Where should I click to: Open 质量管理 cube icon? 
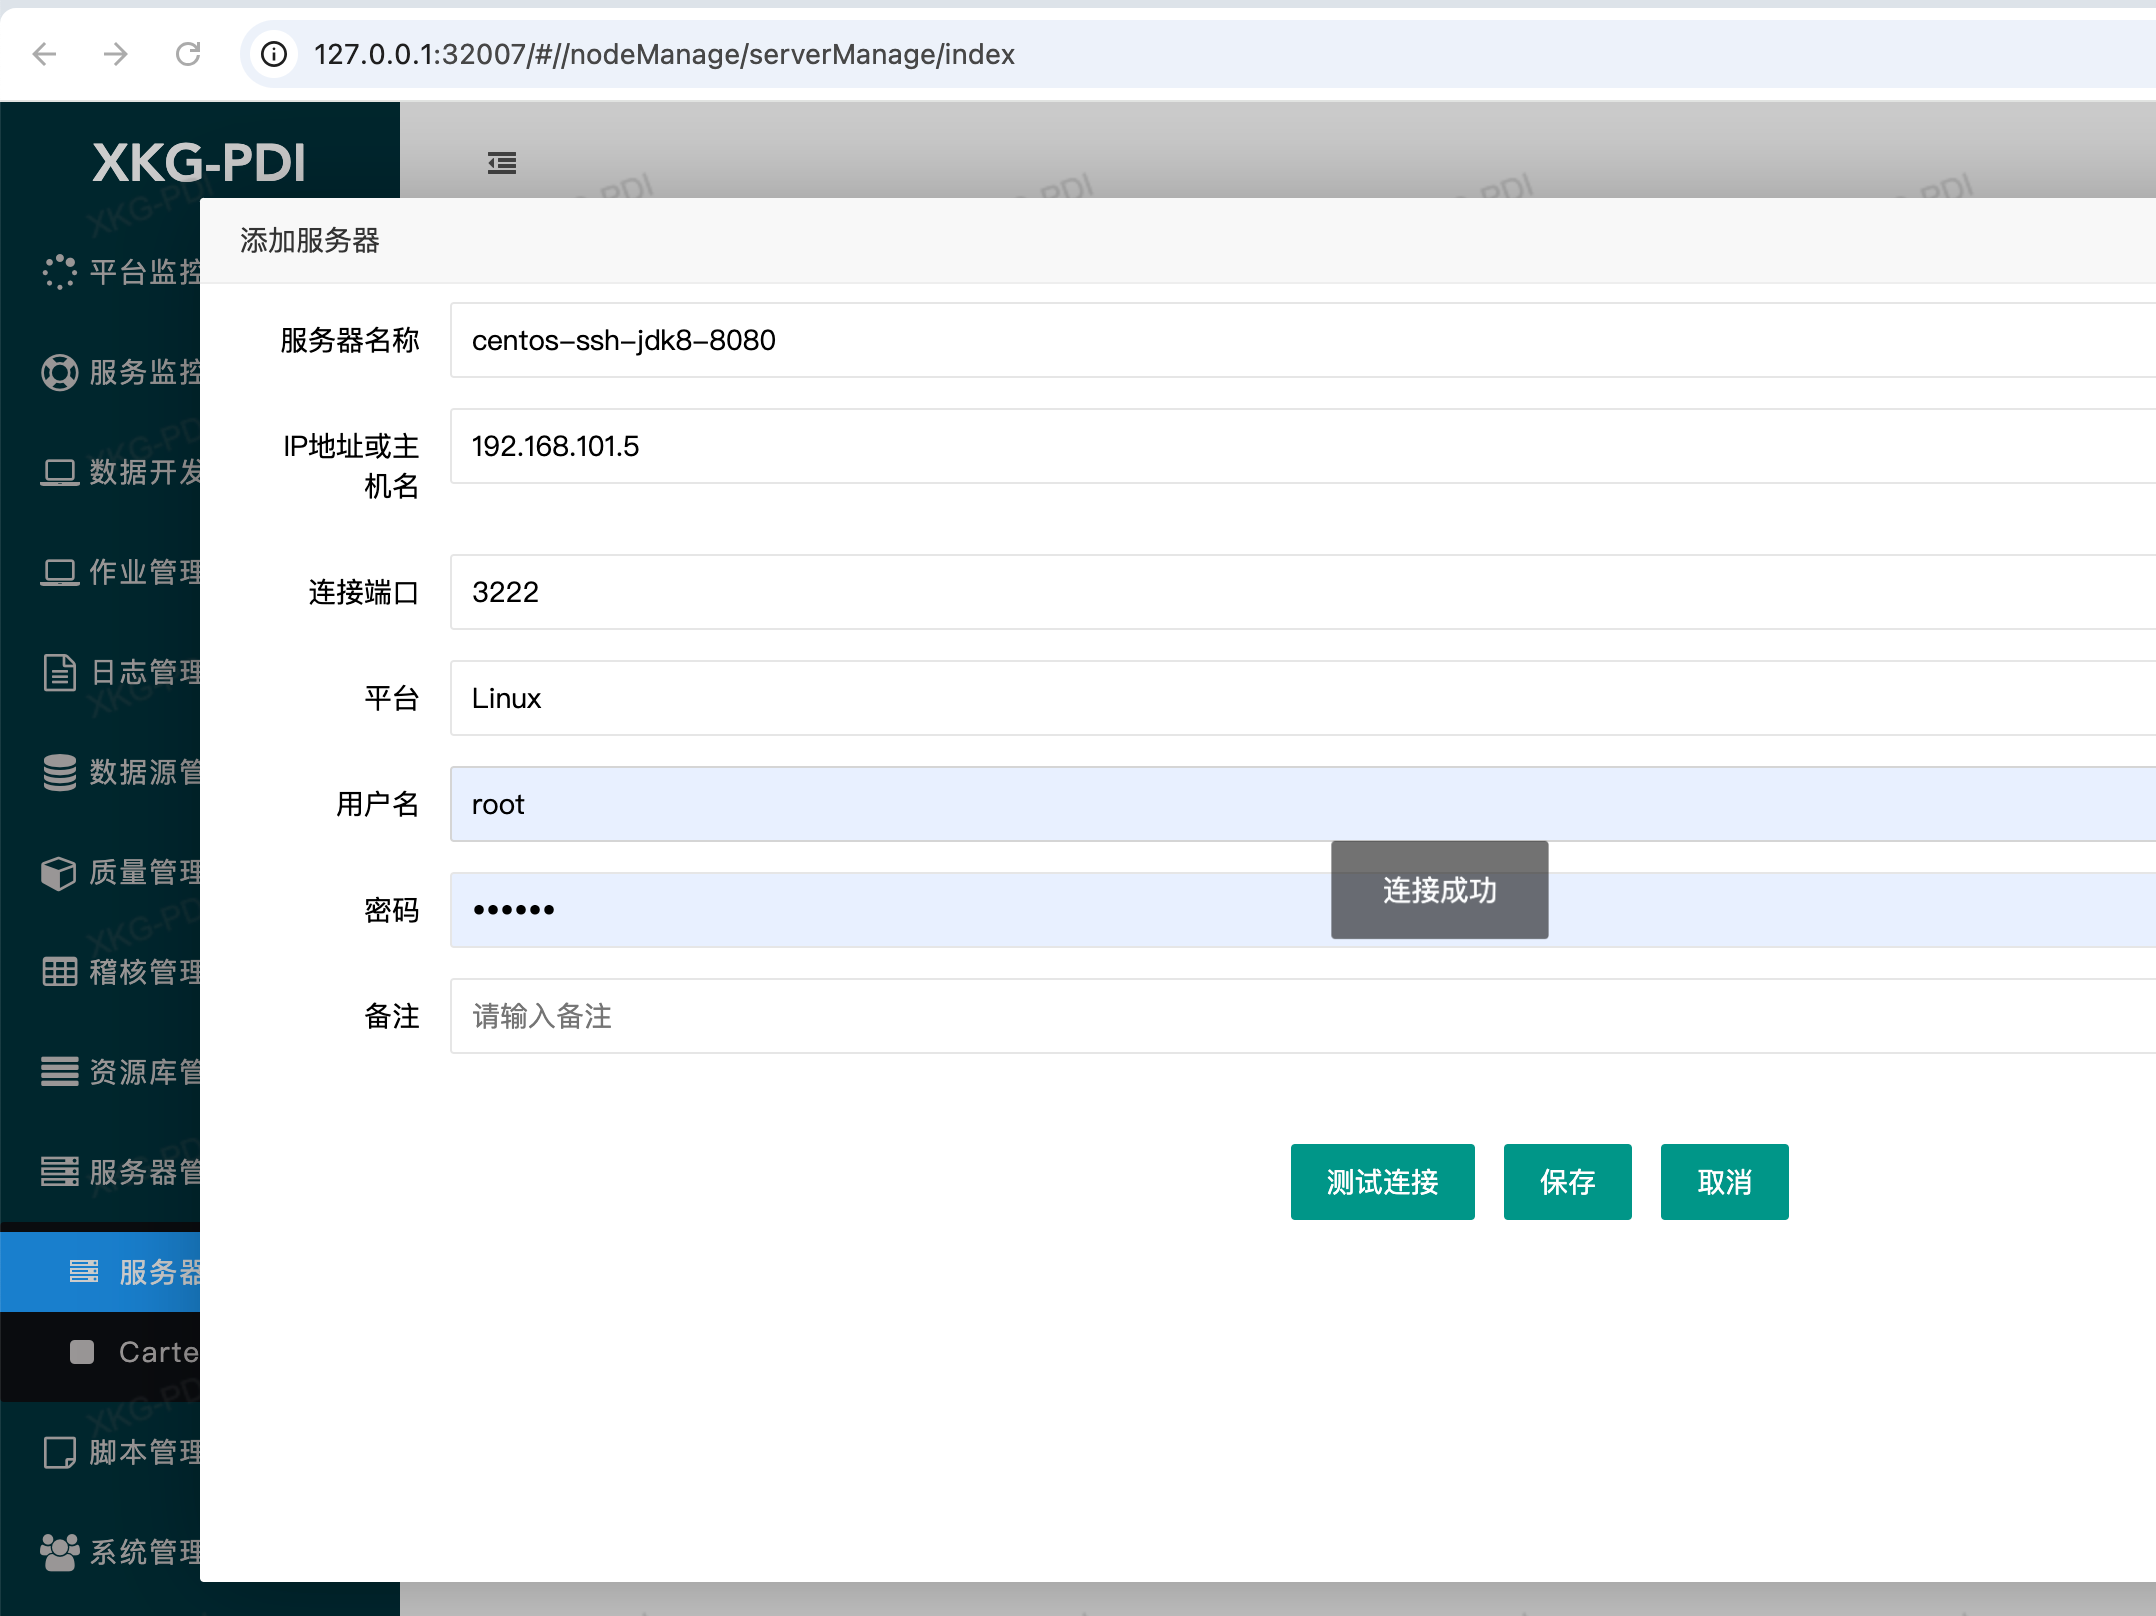click(x=60, y=872)
